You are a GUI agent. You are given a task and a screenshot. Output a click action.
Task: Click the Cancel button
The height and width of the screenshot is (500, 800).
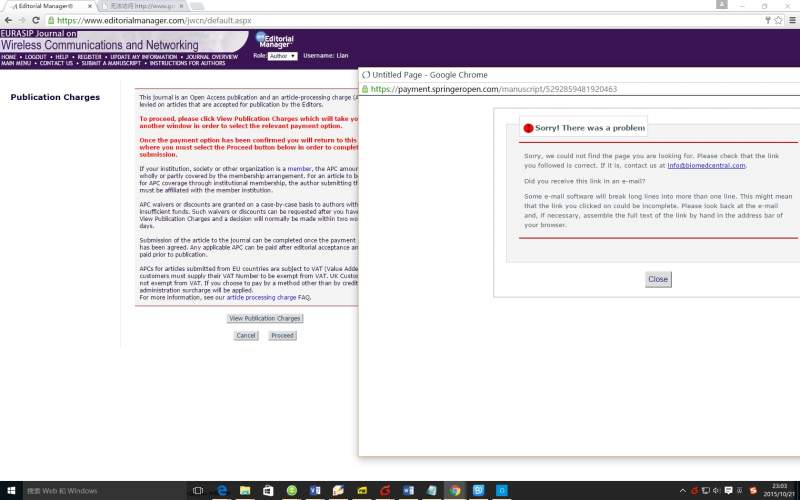point(246,336)
